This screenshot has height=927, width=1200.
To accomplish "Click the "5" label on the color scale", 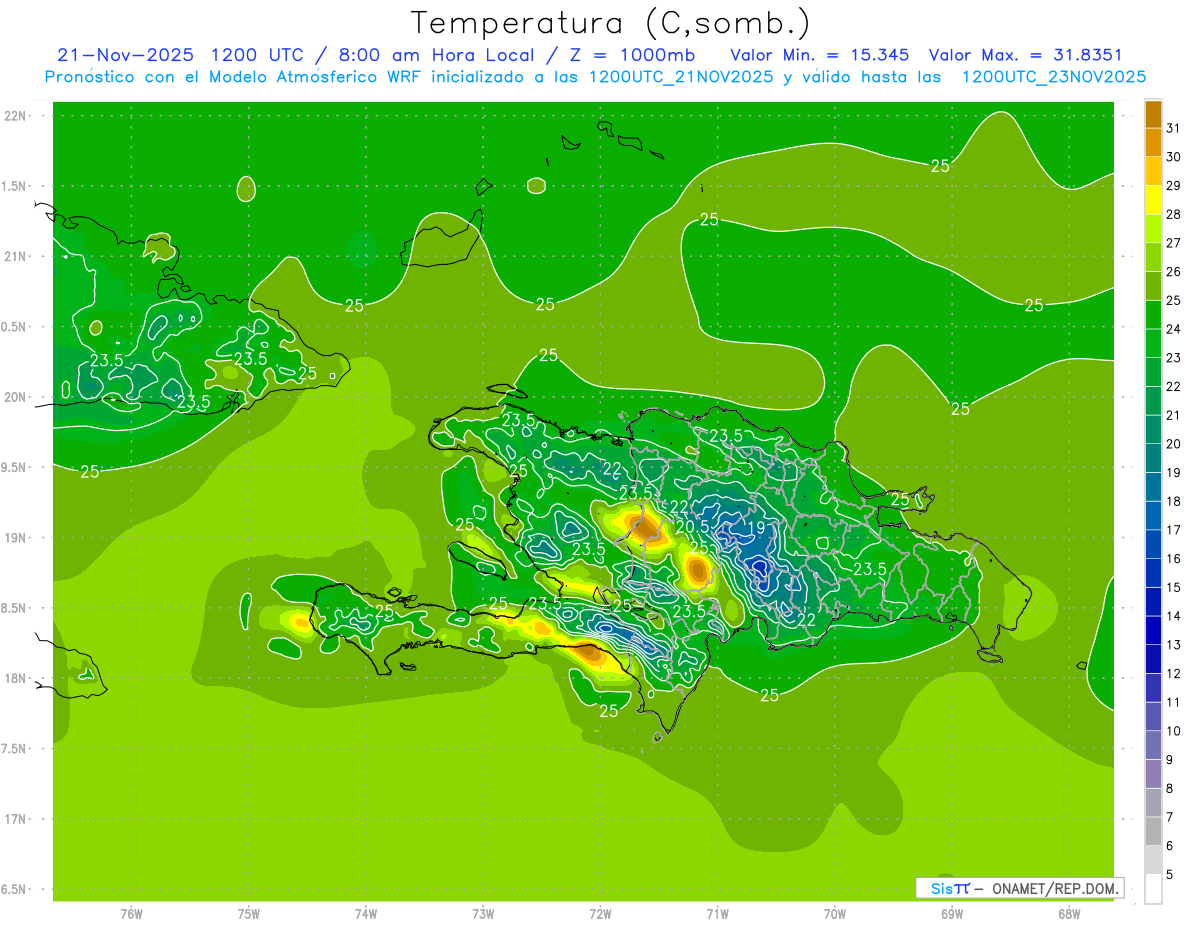I will coord(1169,875).
